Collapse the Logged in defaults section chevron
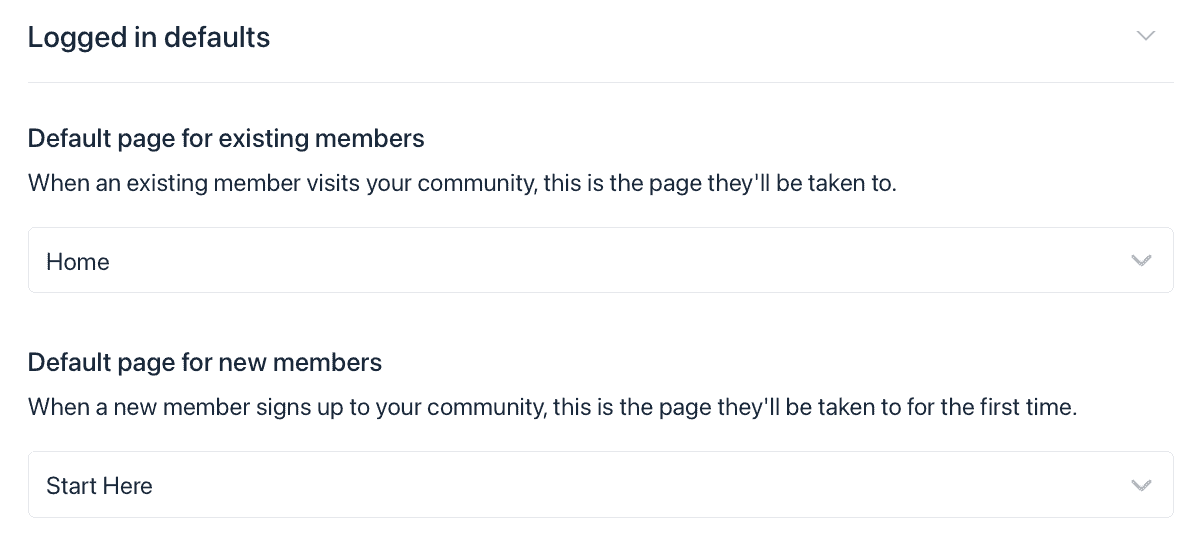The image size is (1196, 547). (x=1146, y=37)
